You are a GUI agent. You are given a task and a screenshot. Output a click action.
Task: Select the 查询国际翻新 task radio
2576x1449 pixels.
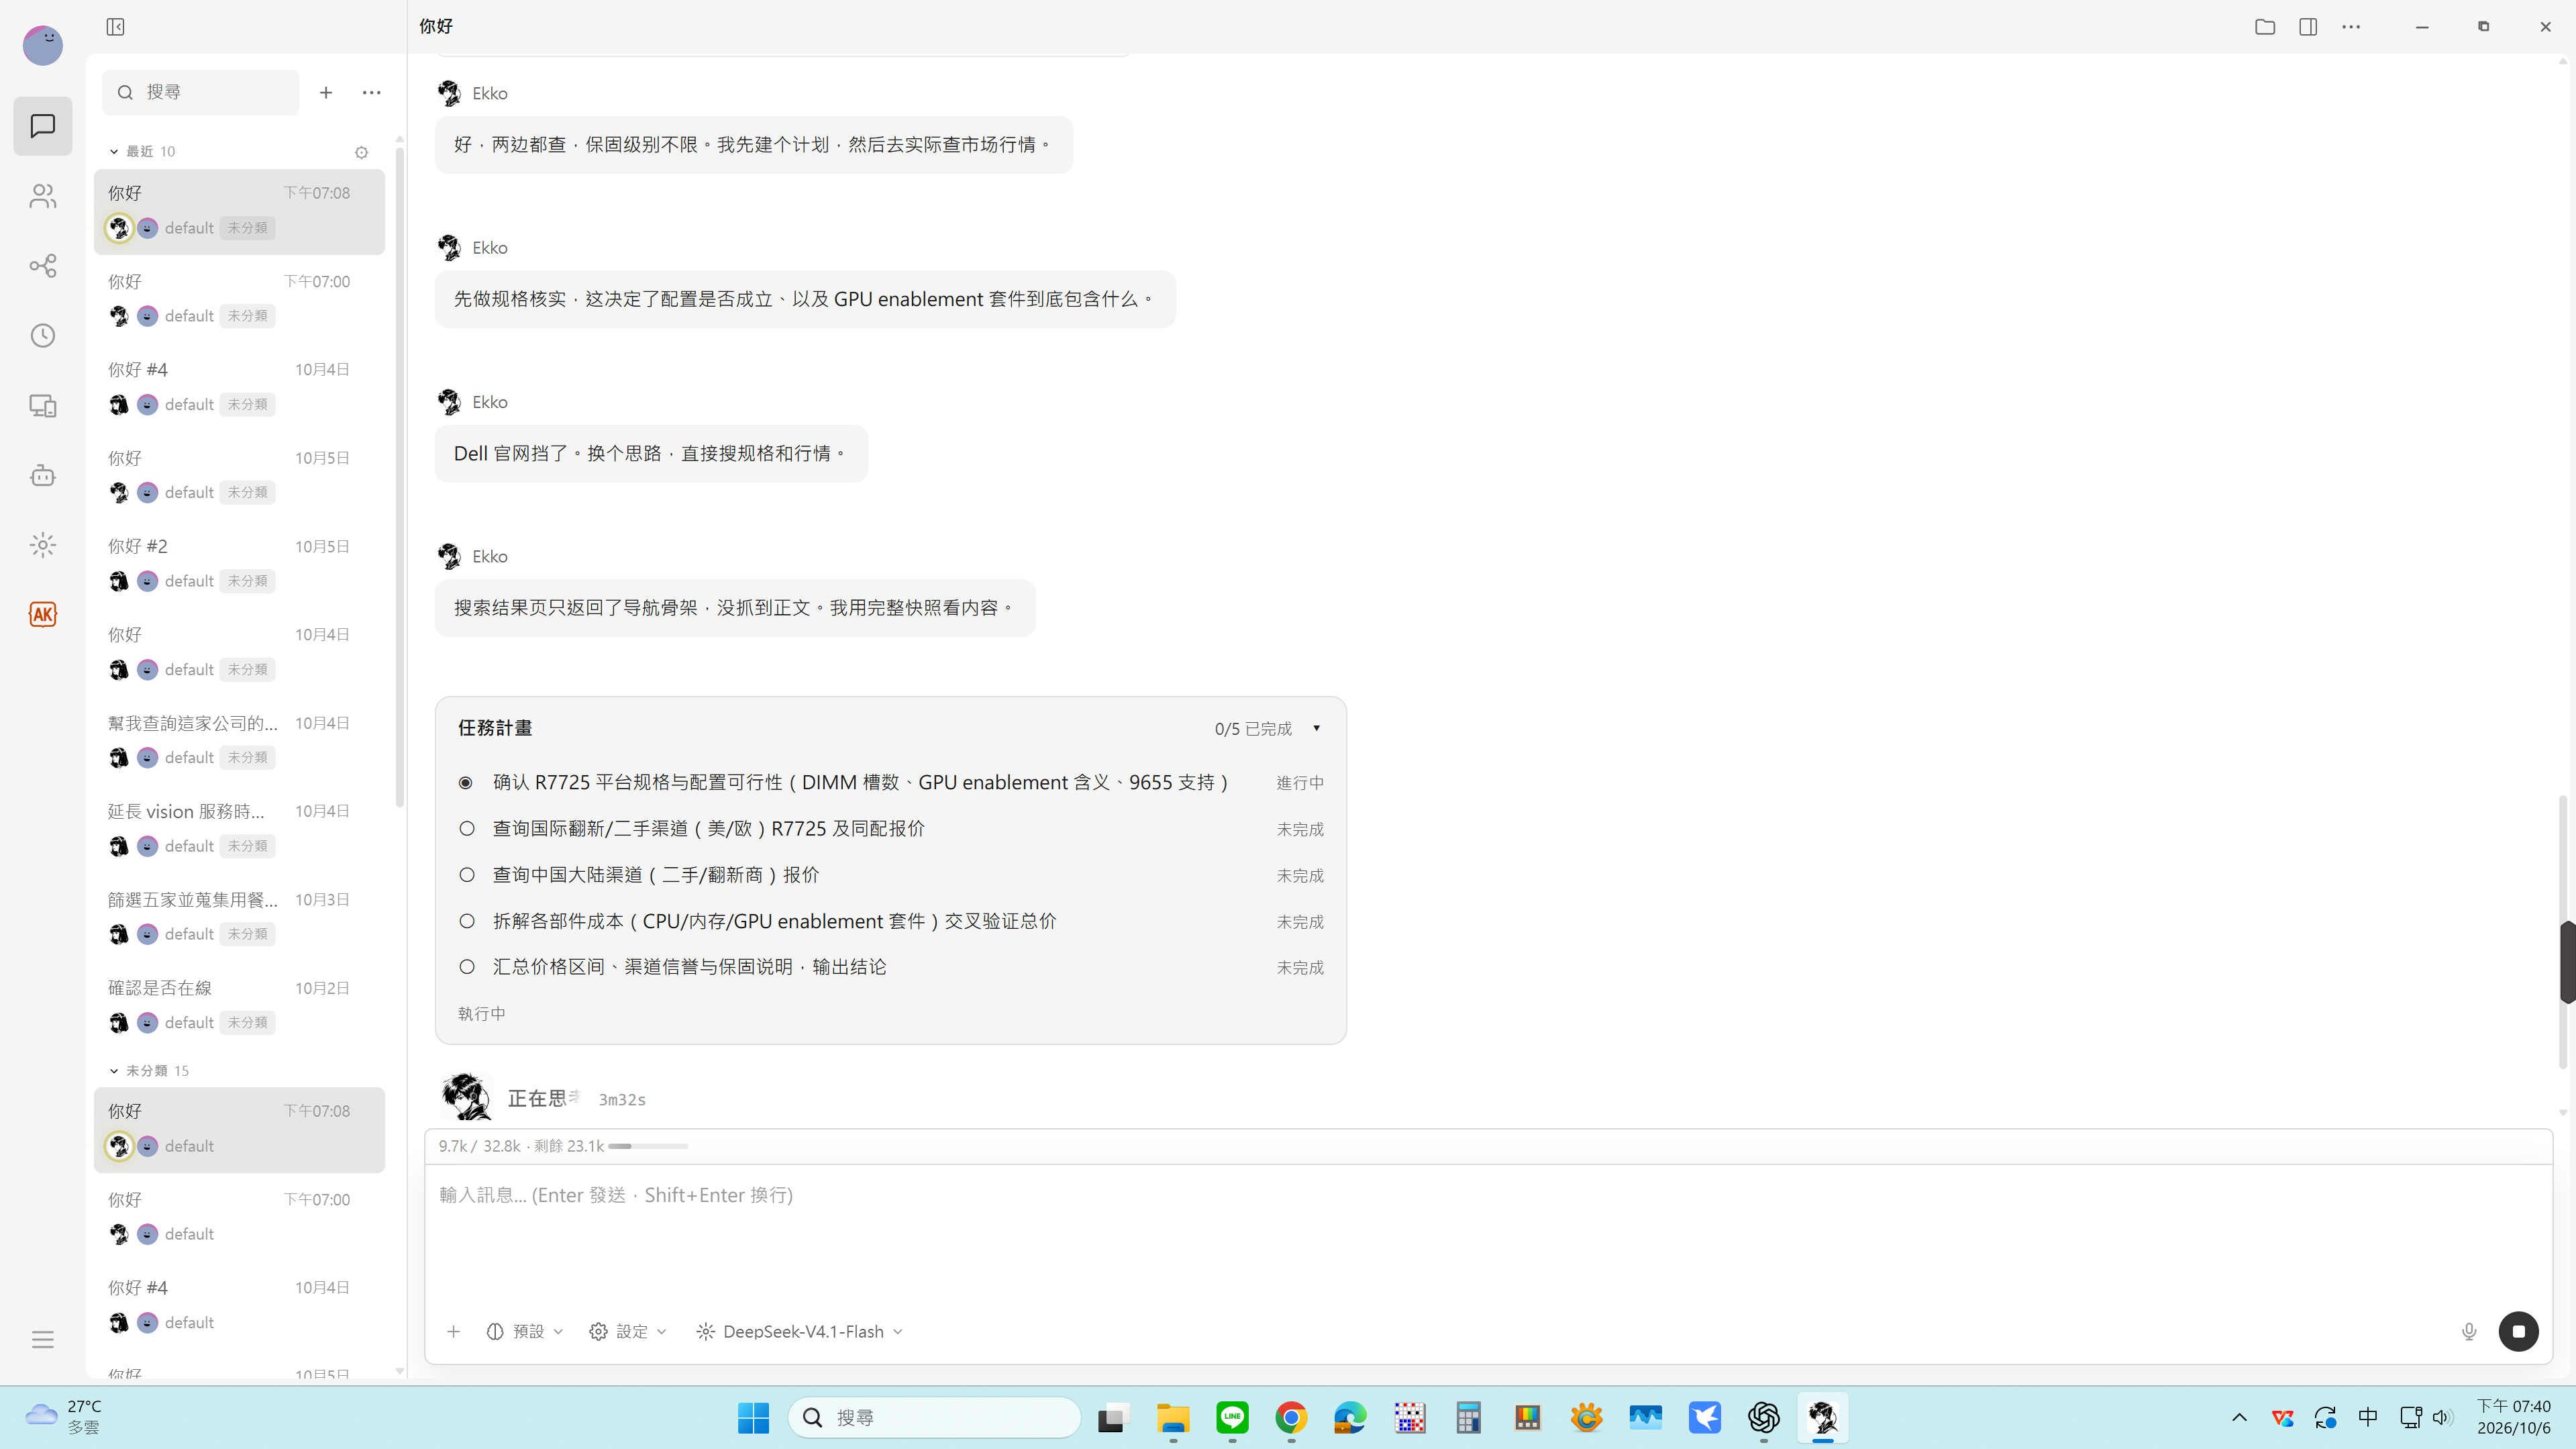click(x=467, y=829)
